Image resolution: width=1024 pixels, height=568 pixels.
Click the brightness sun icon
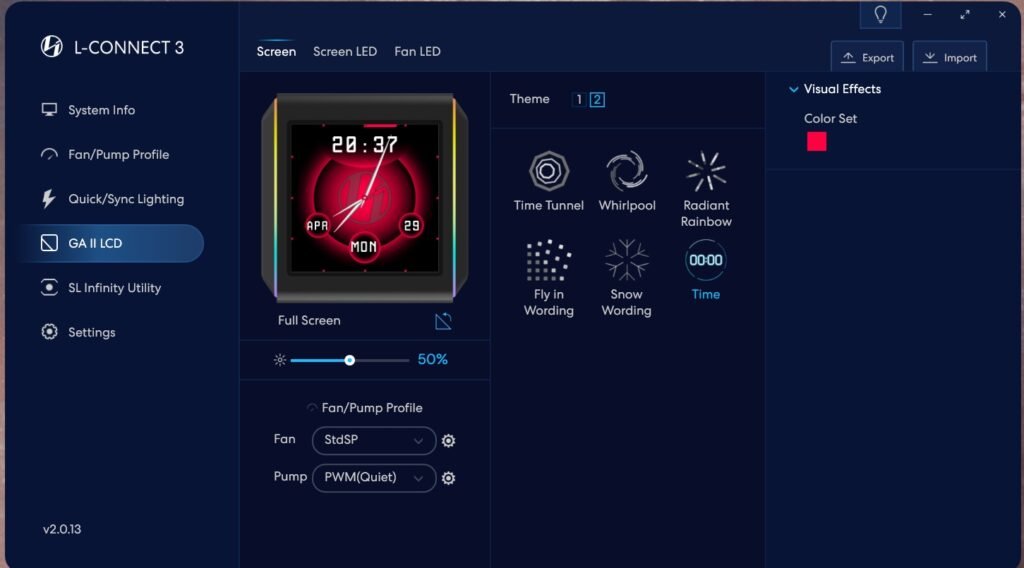point(280,360)
